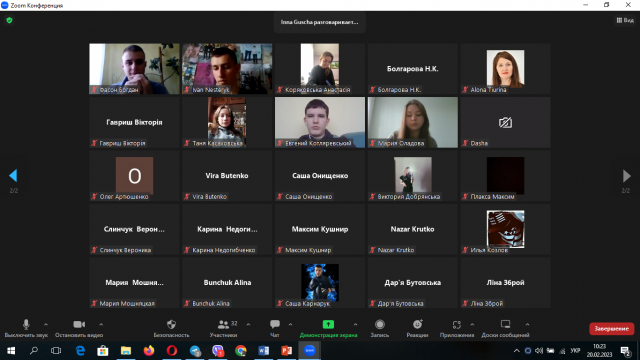Select Alona Tiurina's video tile
Image resolution: width=640 pixels, height=360 pixels.
505,69
